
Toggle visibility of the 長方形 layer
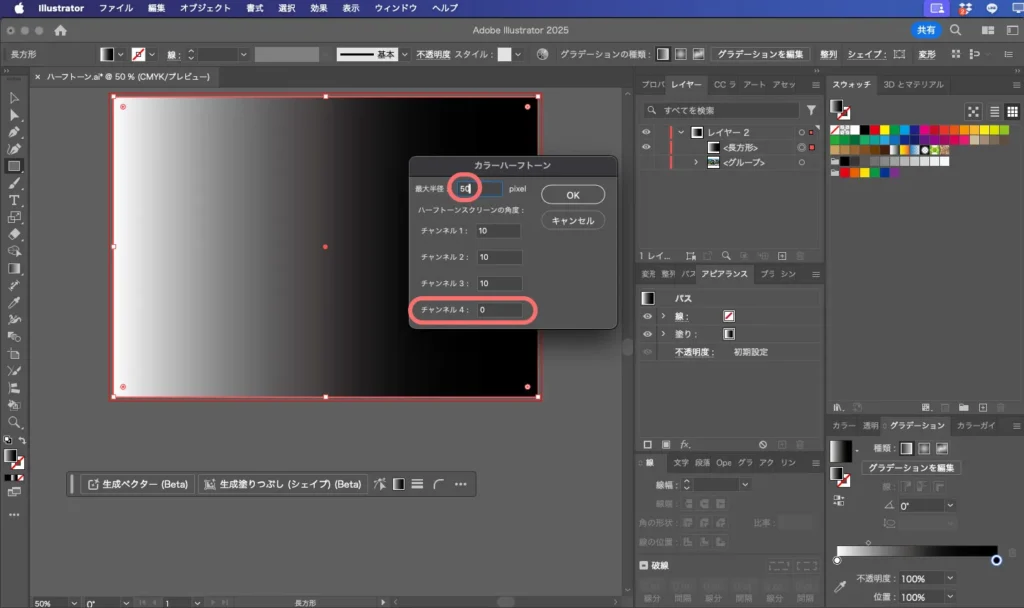[x=646, y=147]
